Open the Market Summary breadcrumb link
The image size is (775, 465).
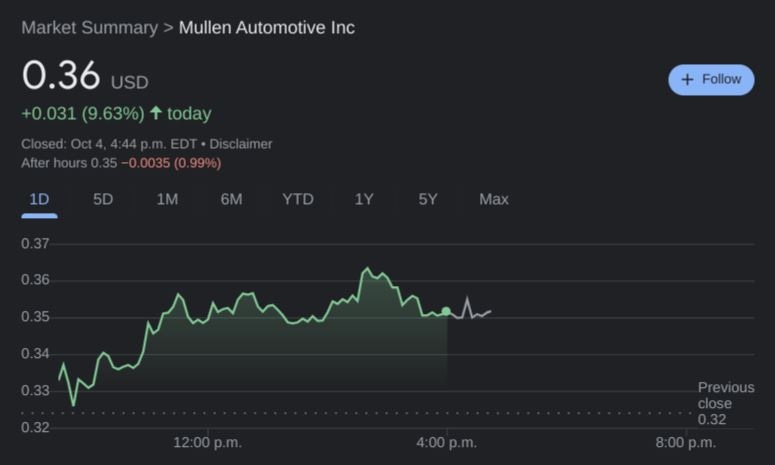89,27
